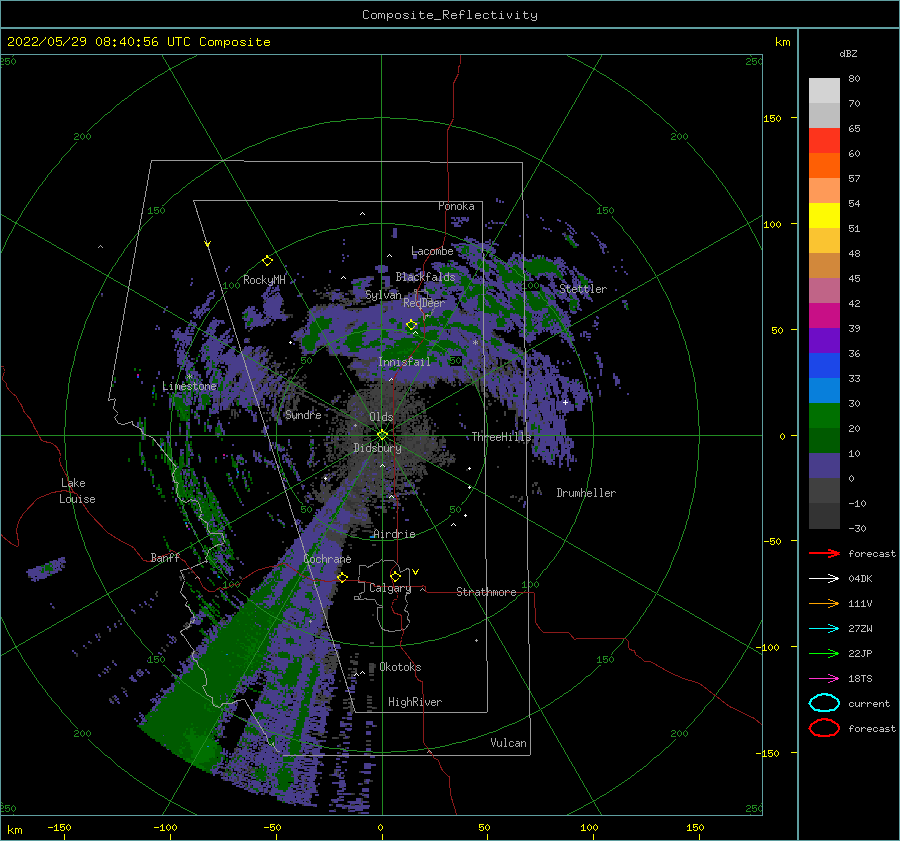Click the cyan 27ZW arrow icon
900x841 pixels.
point(824,629)
